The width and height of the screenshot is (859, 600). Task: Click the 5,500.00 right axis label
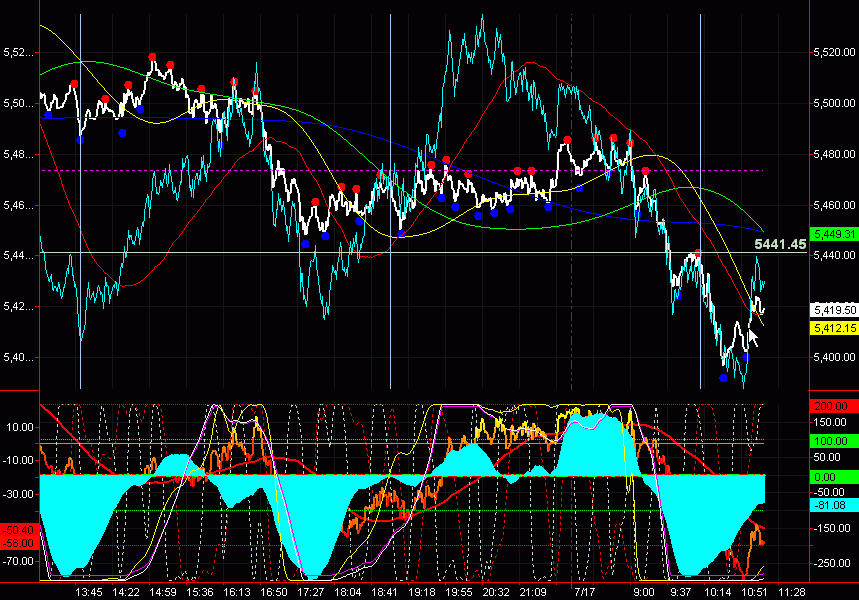click(834, 104)
